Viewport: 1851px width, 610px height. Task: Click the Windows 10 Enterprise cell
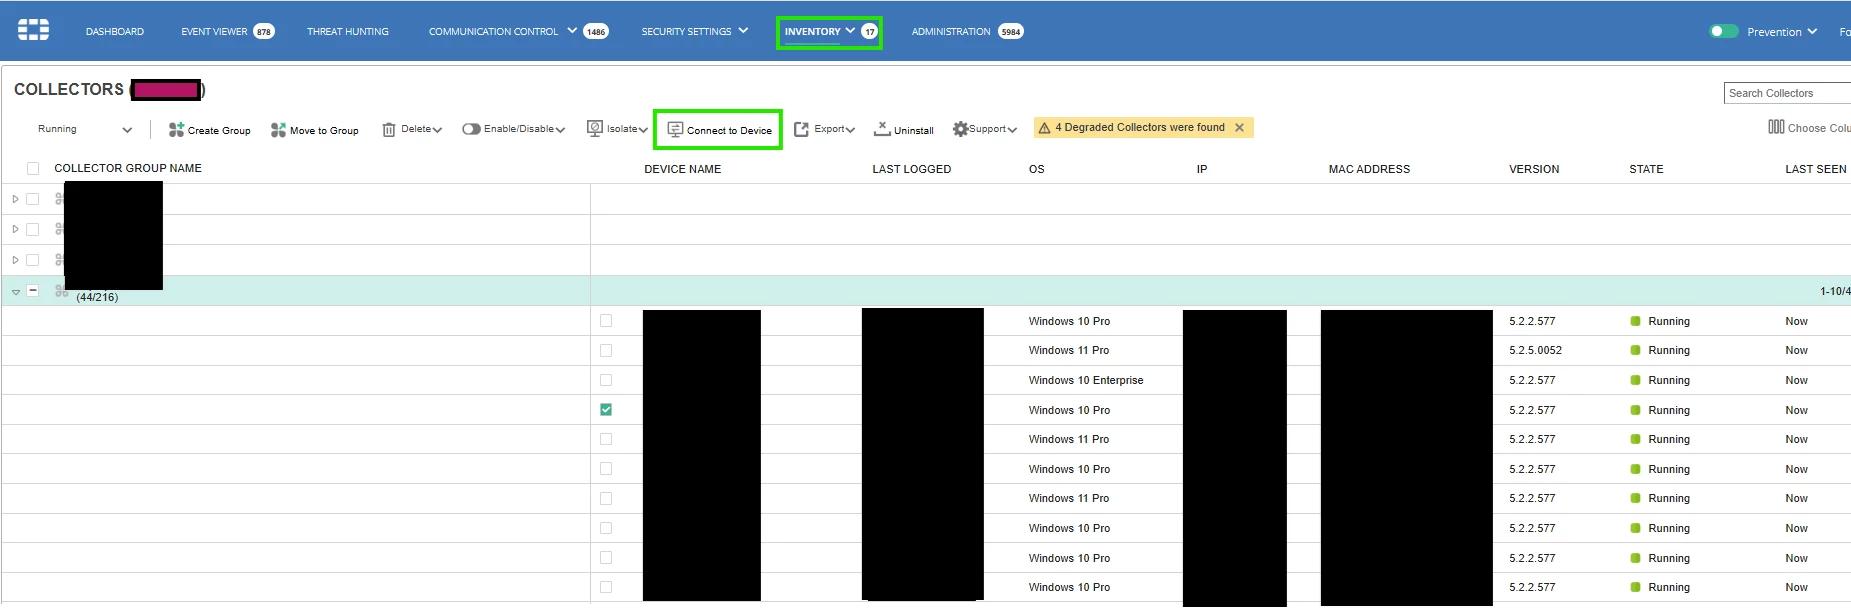click(x=1086, y=380)
